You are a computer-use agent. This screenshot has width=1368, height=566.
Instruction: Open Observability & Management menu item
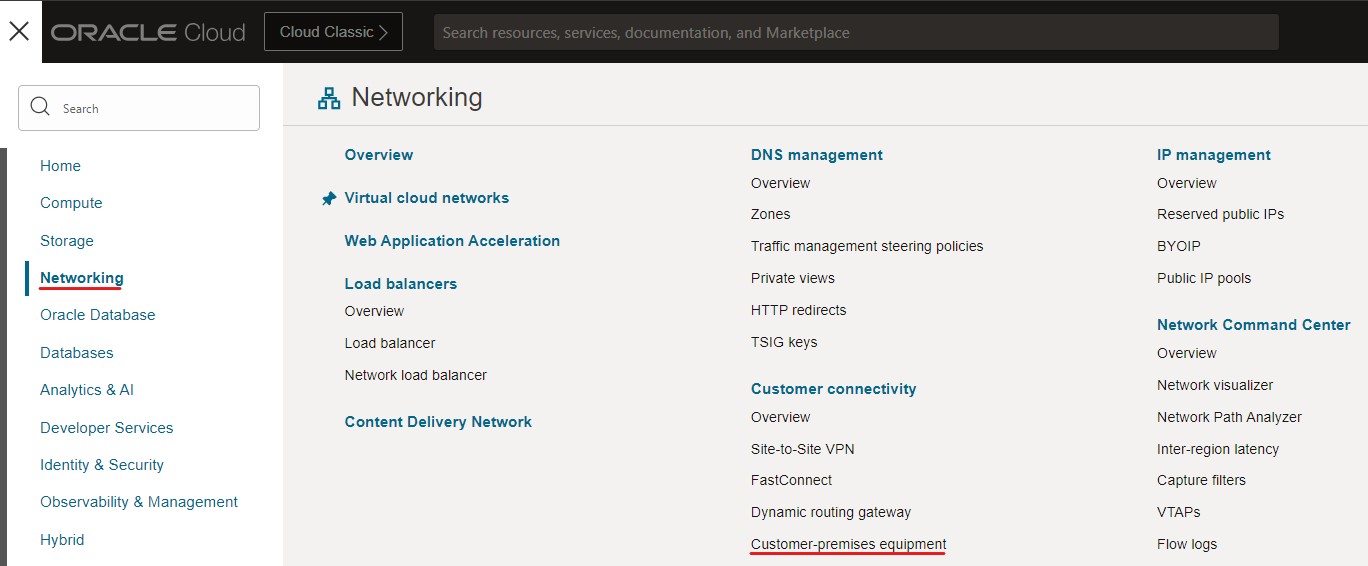pos(139,502)
